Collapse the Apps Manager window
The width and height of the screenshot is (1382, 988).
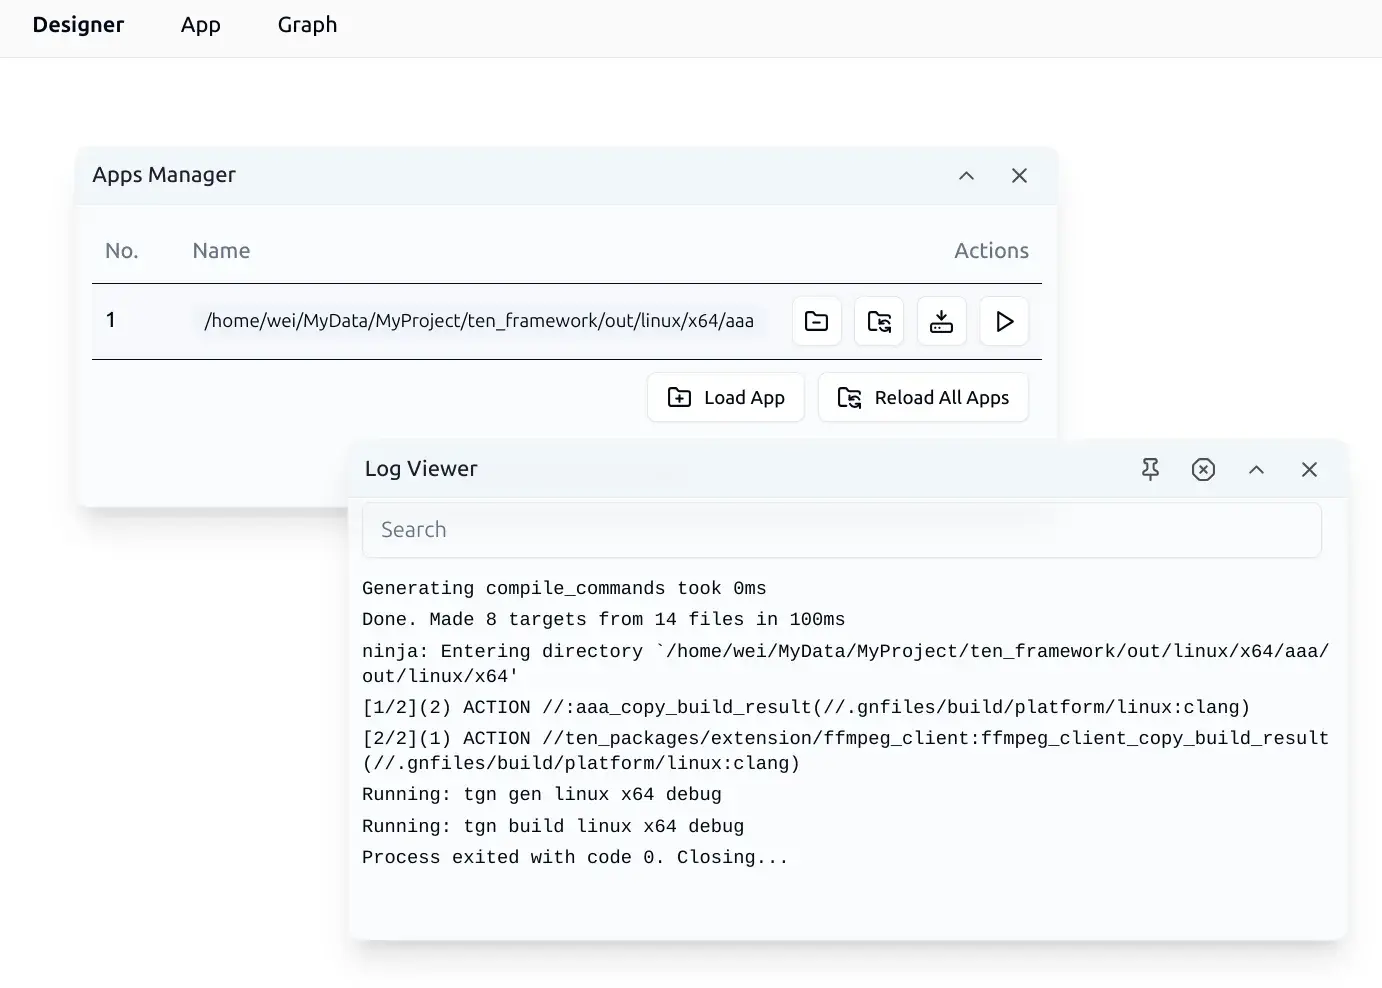(x=966, y=175)
